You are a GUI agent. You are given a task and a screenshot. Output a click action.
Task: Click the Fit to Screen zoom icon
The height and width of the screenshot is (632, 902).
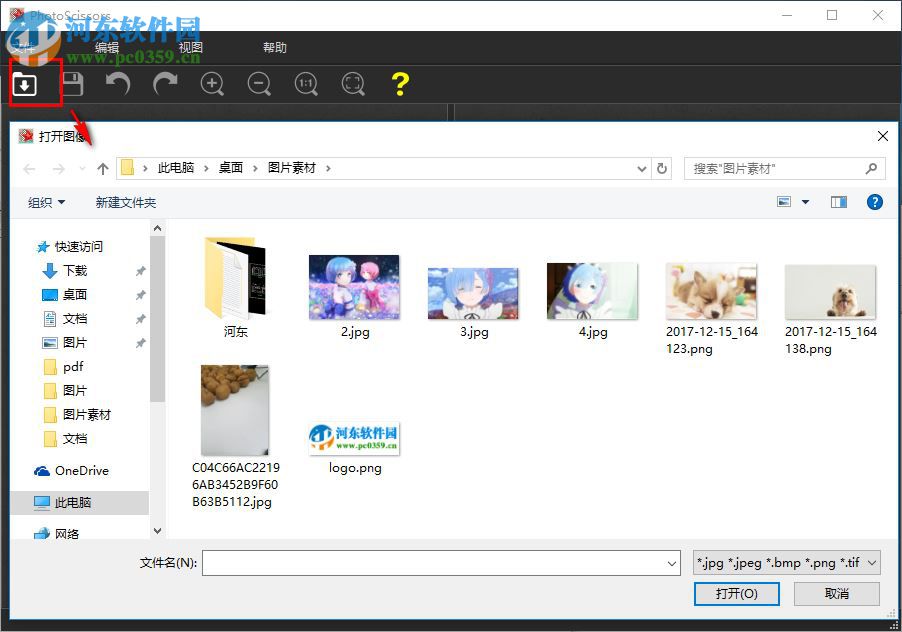click(x=353, y=84)
